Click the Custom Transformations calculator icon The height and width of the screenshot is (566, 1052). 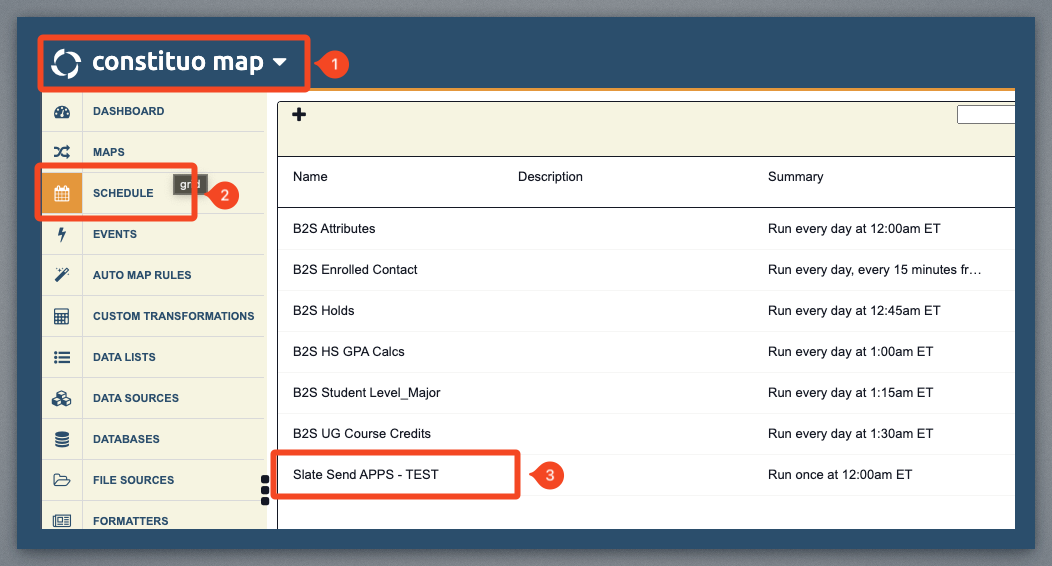62,316
